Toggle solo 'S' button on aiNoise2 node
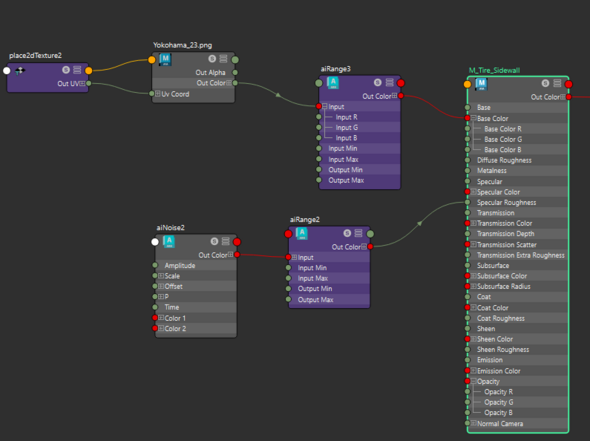The width and height of the screenshot is (590, 441). coord(214,241)
